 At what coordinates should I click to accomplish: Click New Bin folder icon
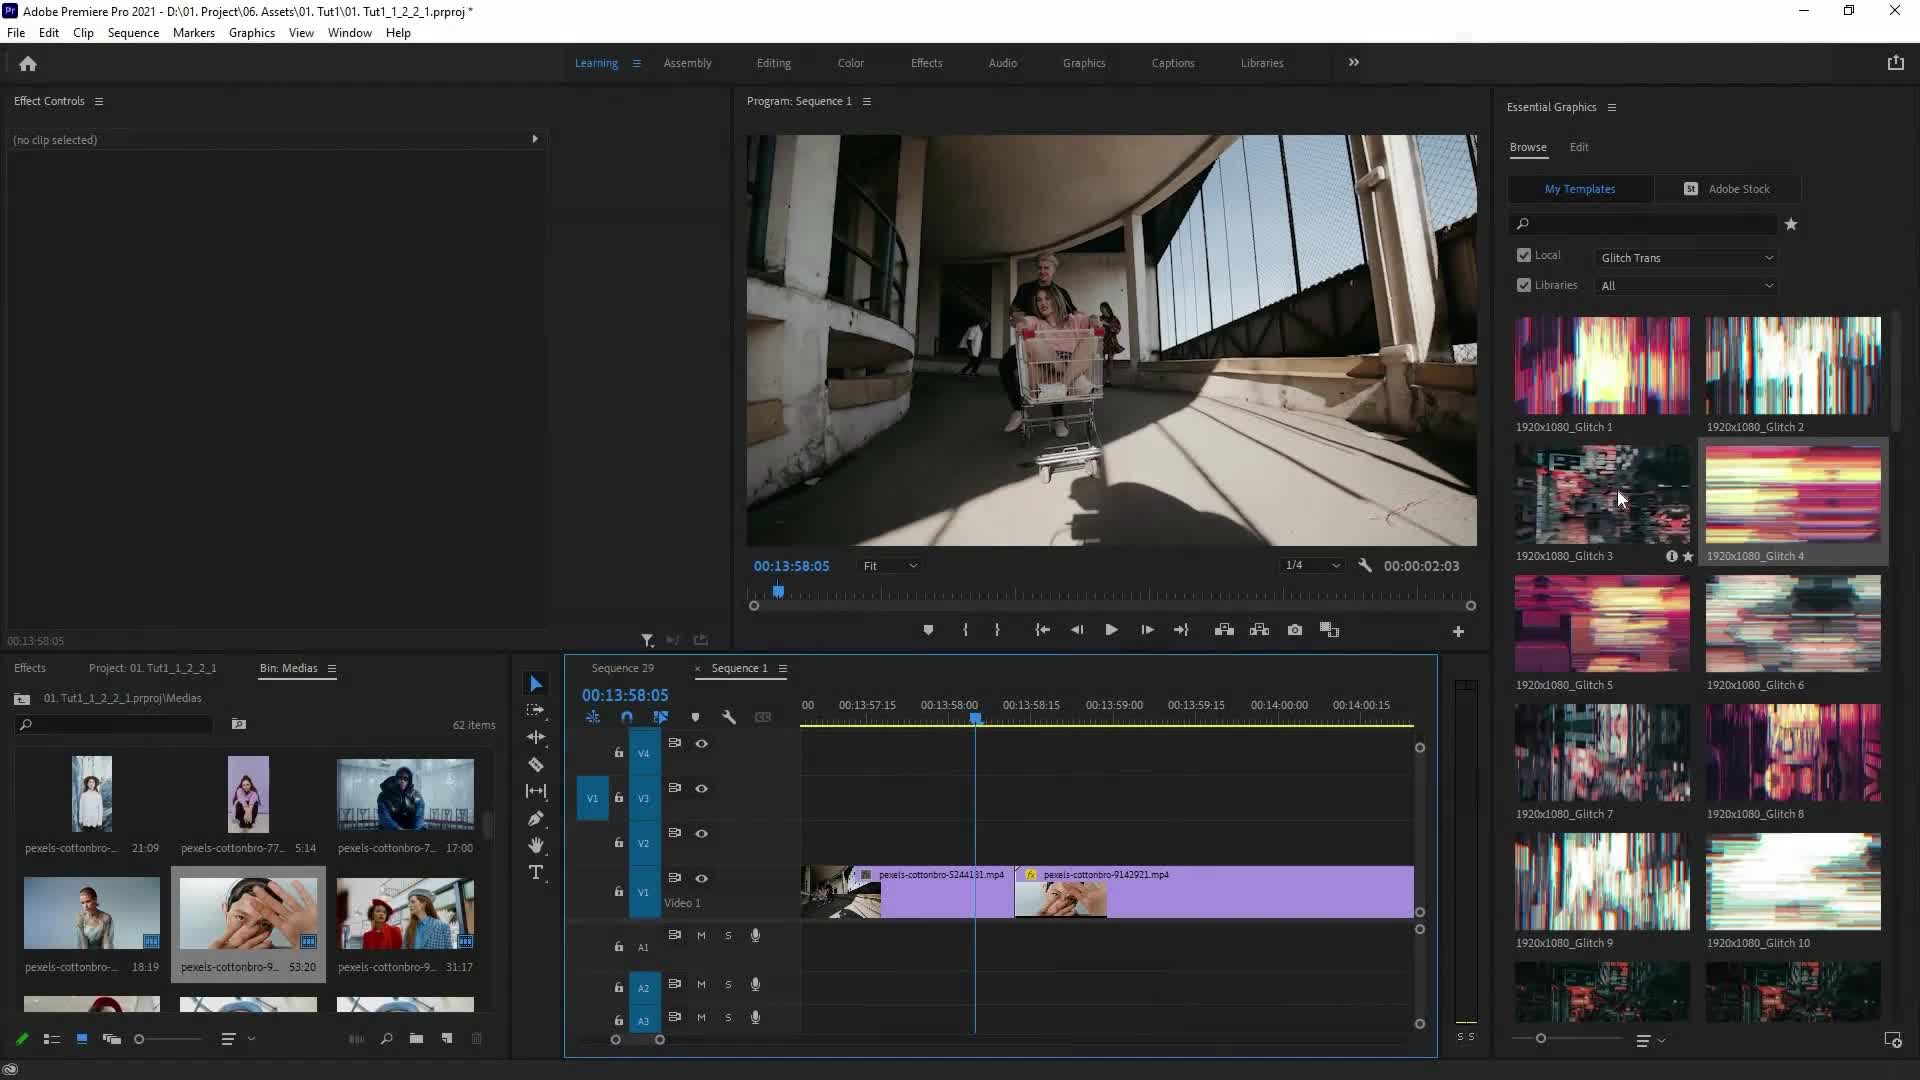point(416,1039)
